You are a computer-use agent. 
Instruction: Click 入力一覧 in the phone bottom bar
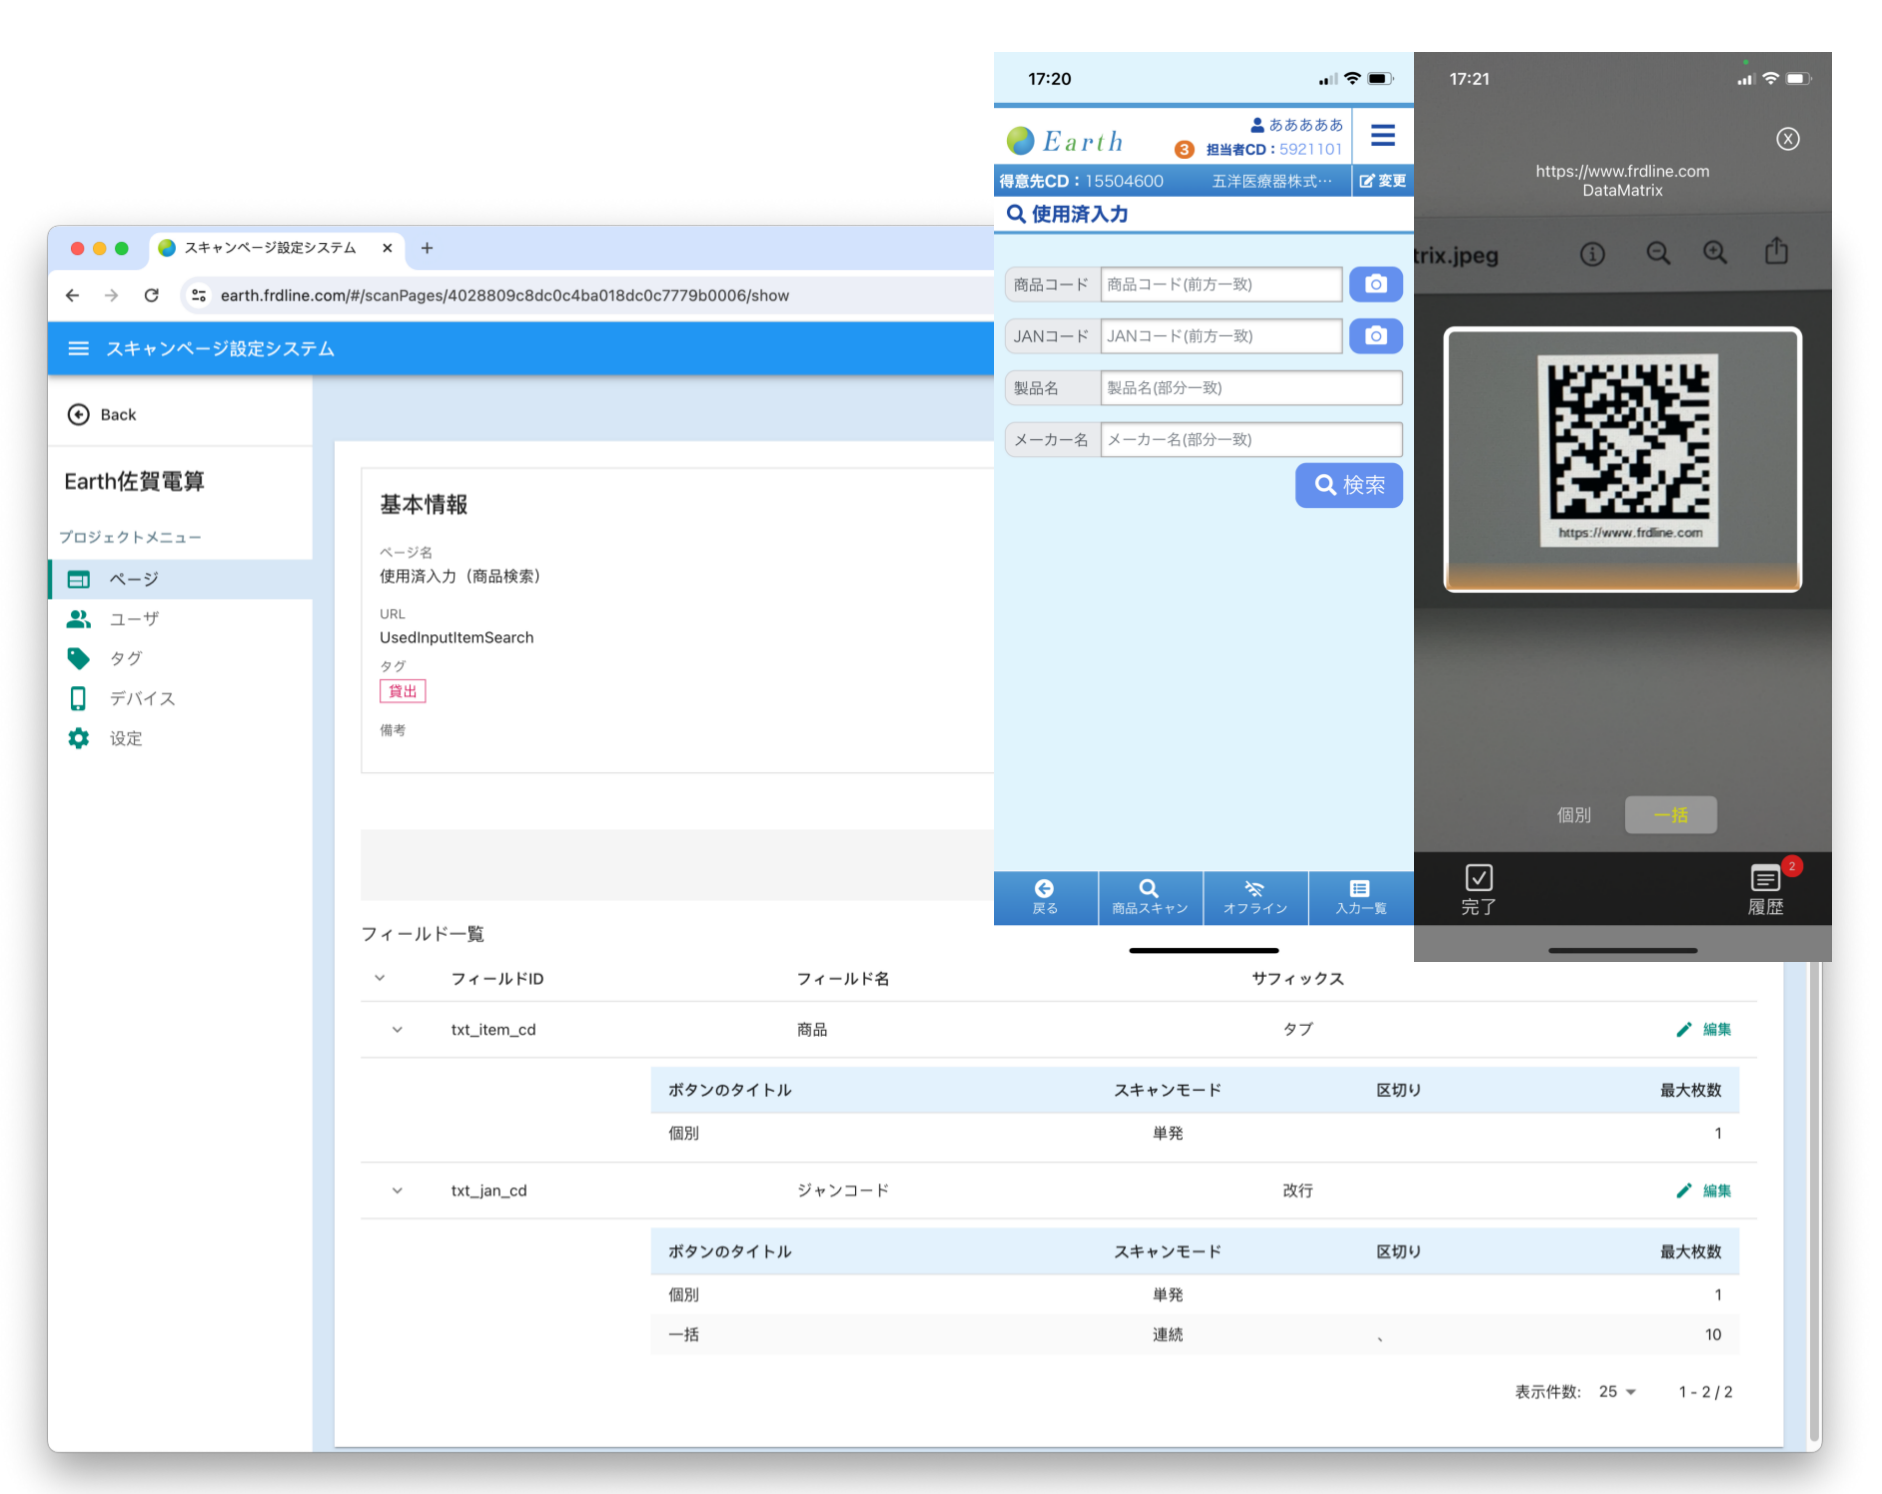coord(1361,898)
